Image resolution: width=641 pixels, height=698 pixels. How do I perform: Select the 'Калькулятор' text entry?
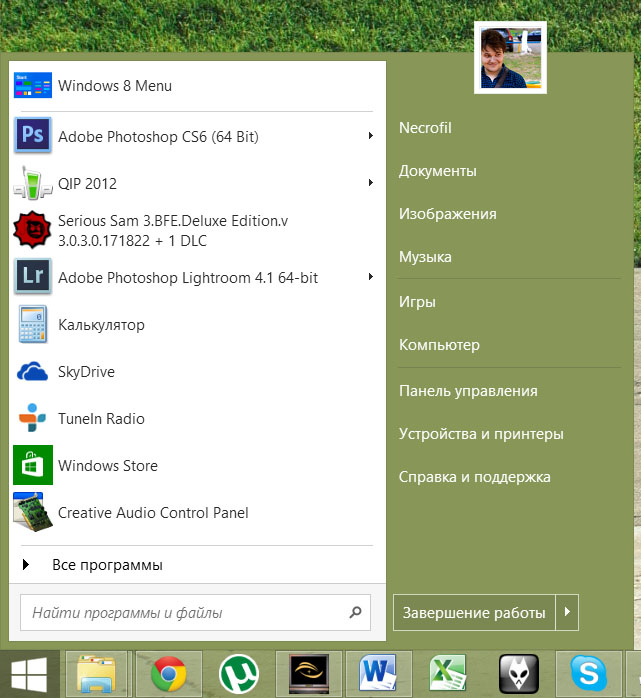[x=101, y=325]
